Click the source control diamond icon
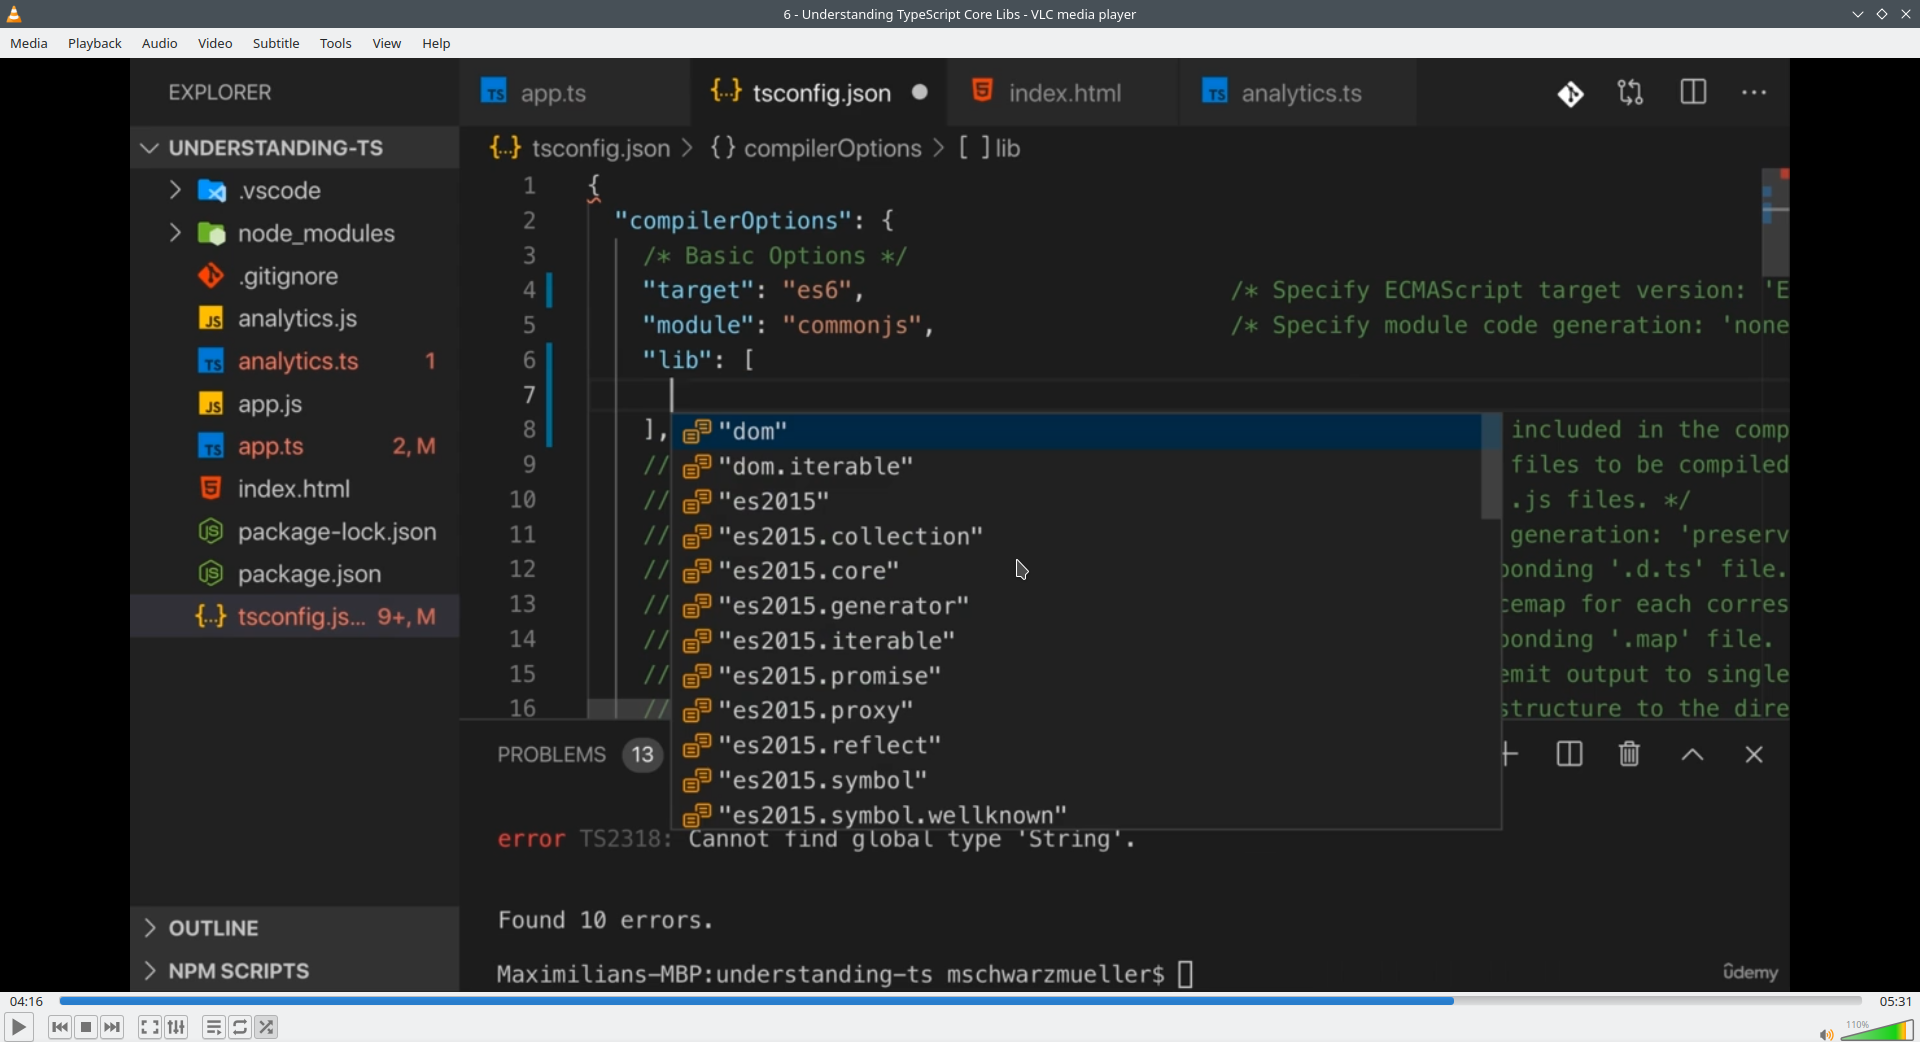This screenshot has width=1920, height=1042. pyautogui.click(x=1571, y=94)
